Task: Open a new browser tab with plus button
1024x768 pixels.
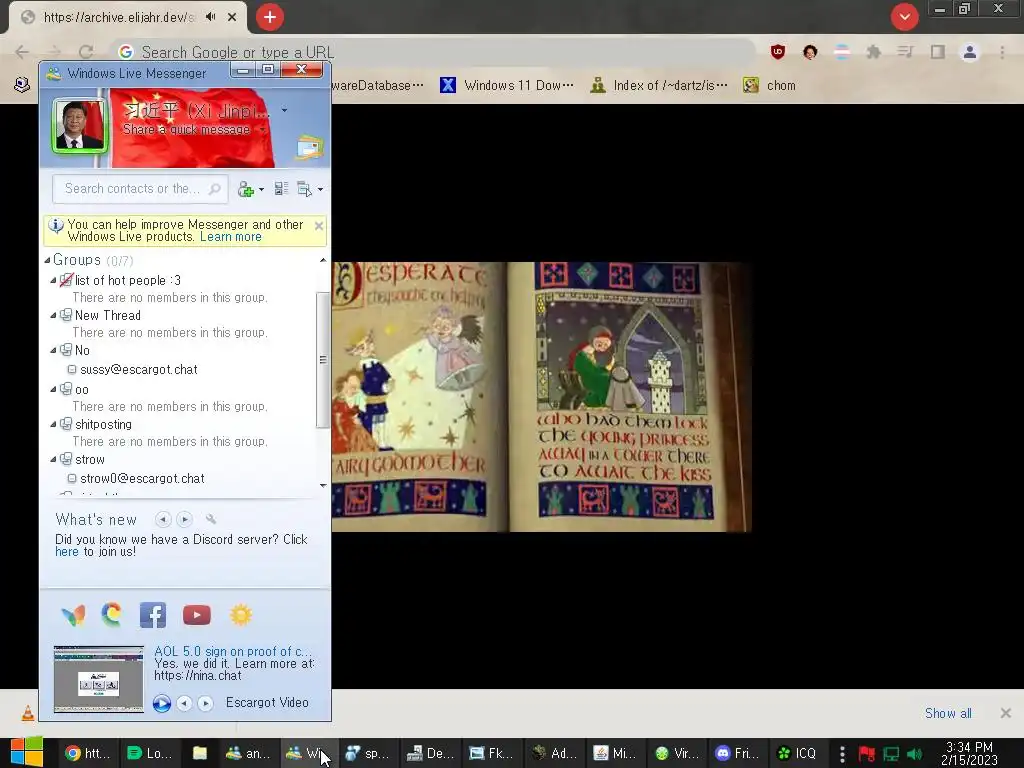Action: click(270, 17)
